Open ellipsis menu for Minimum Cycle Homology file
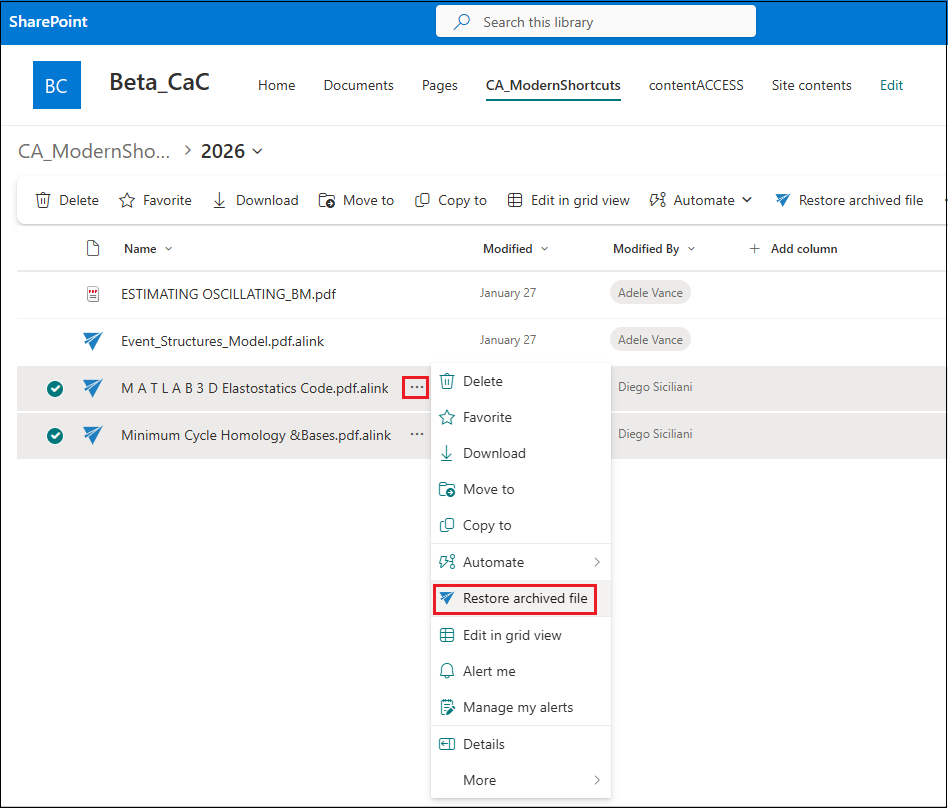Viewport: 948px width, 811px height. [417, 435]
